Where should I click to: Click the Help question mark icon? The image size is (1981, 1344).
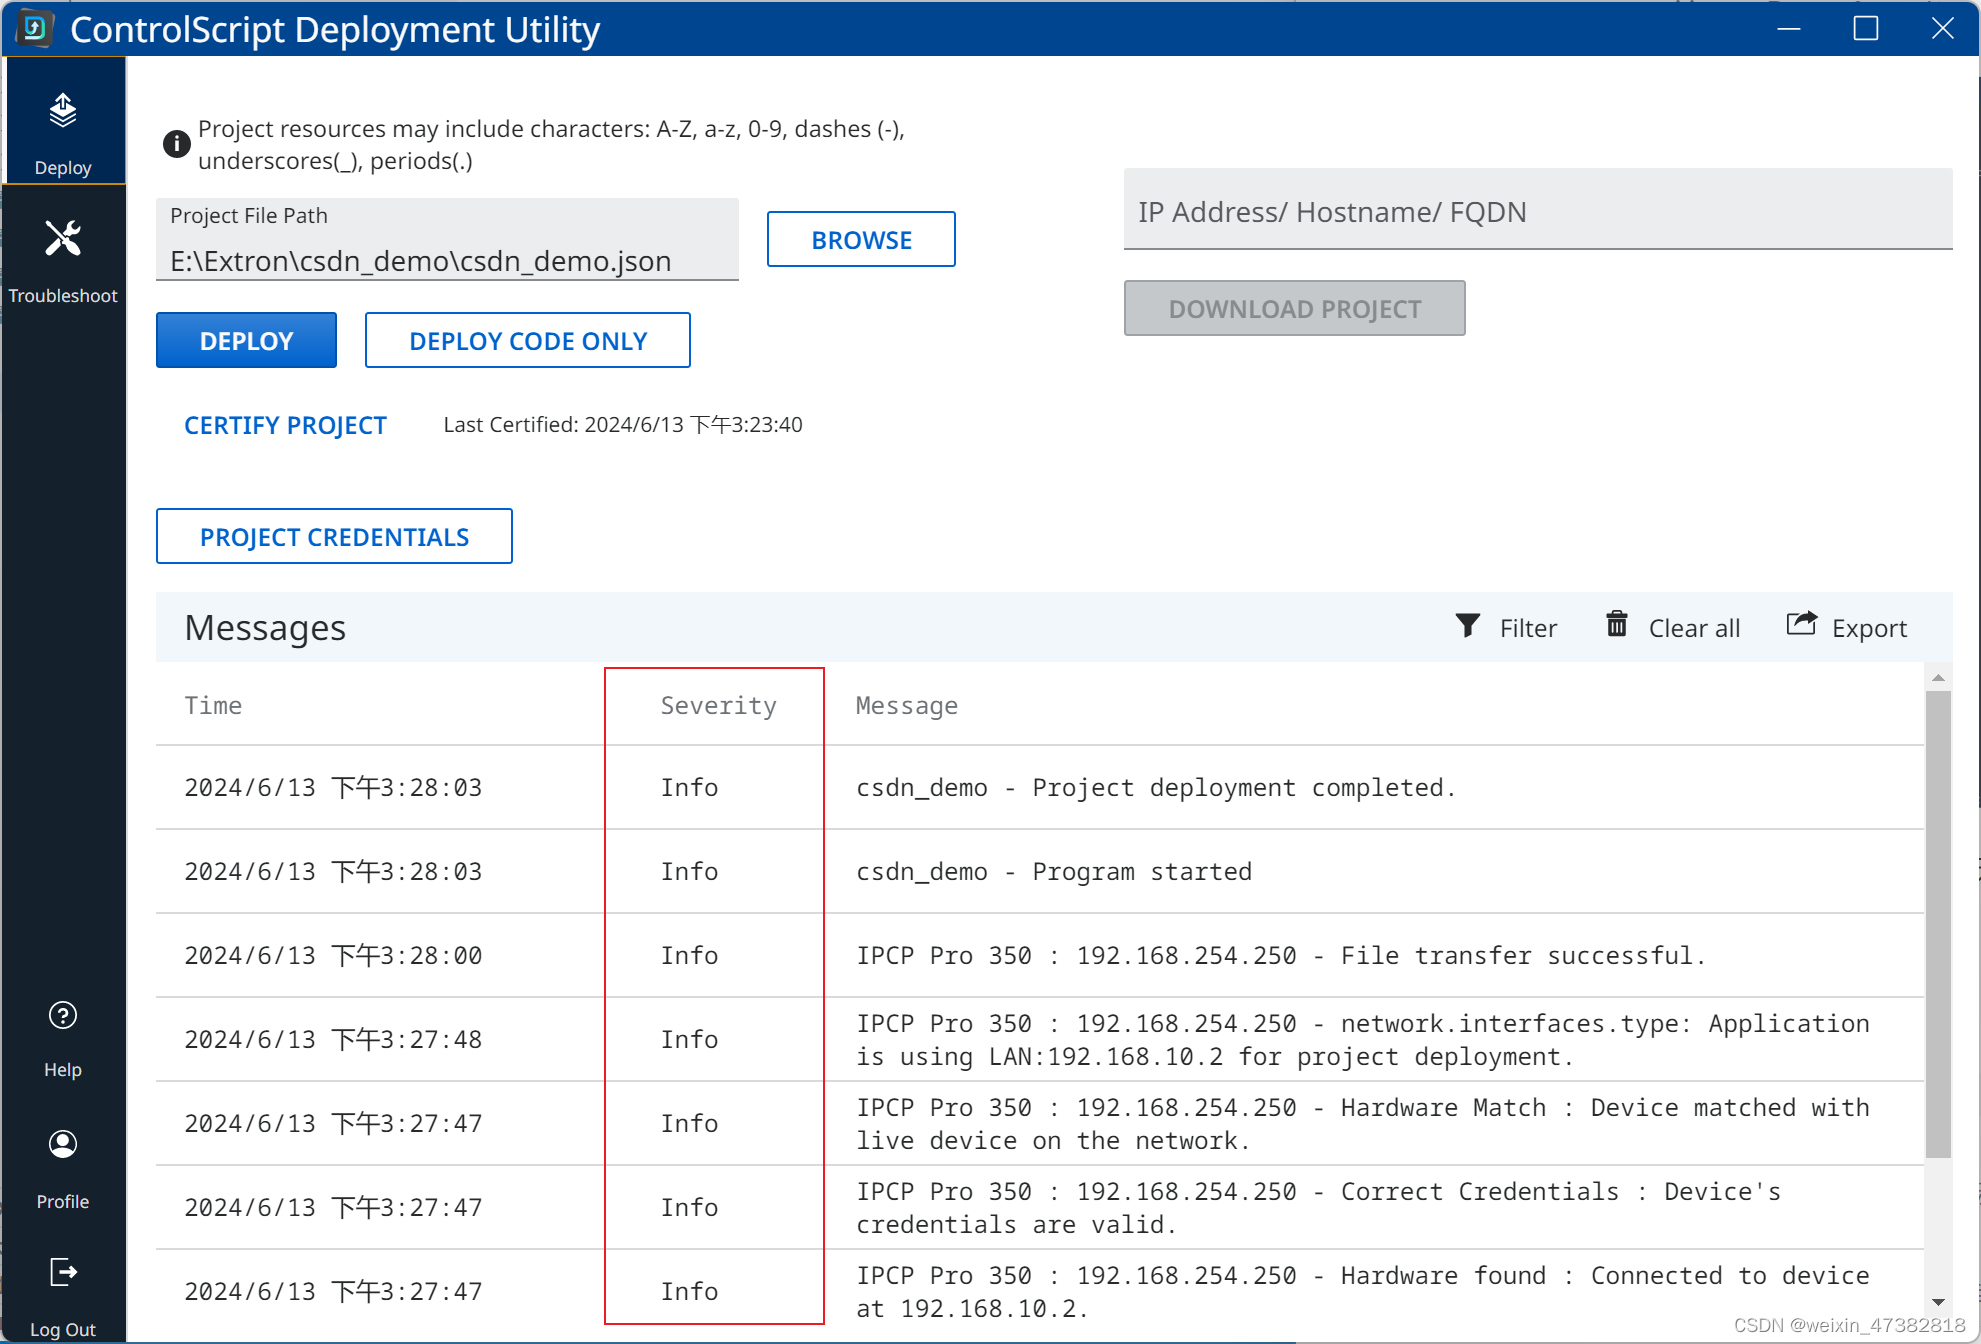(63, 1016)
